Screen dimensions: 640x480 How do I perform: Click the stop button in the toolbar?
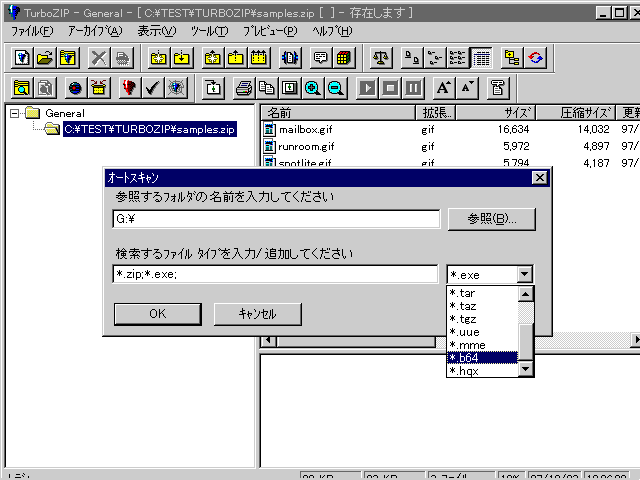(390, 88)
